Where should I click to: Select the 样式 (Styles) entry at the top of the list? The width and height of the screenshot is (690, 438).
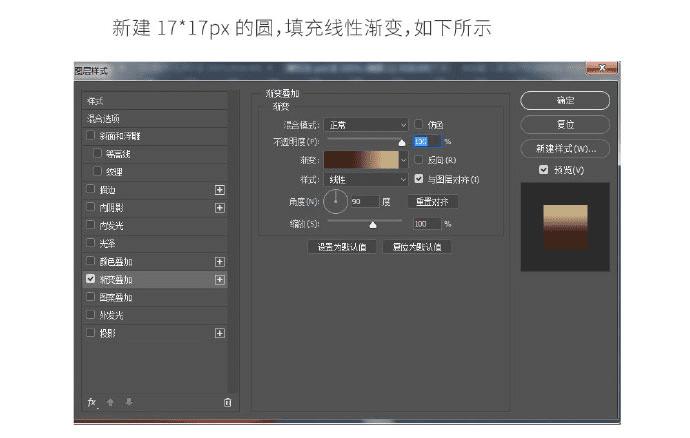[x=154, y=101]
